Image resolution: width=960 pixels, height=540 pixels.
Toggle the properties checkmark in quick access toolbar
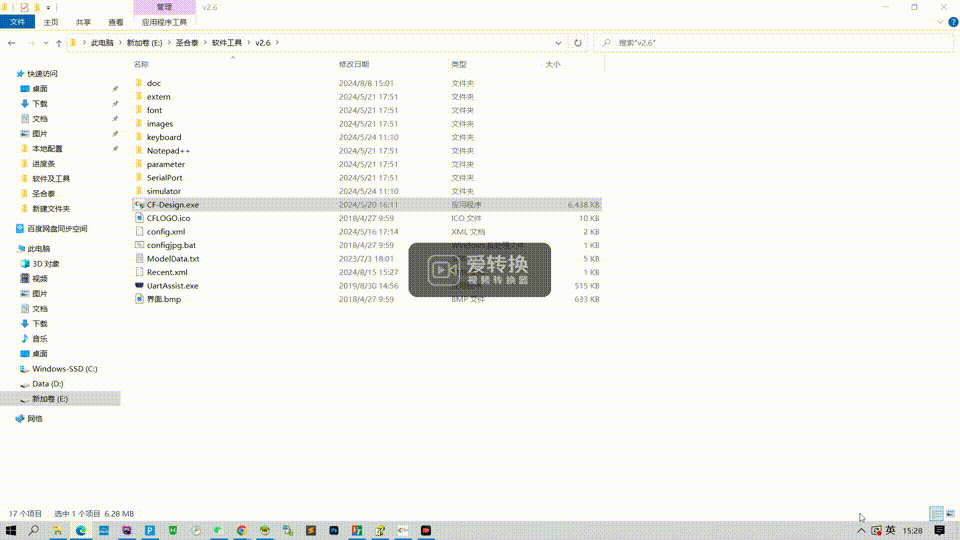(x=24, y=7)
